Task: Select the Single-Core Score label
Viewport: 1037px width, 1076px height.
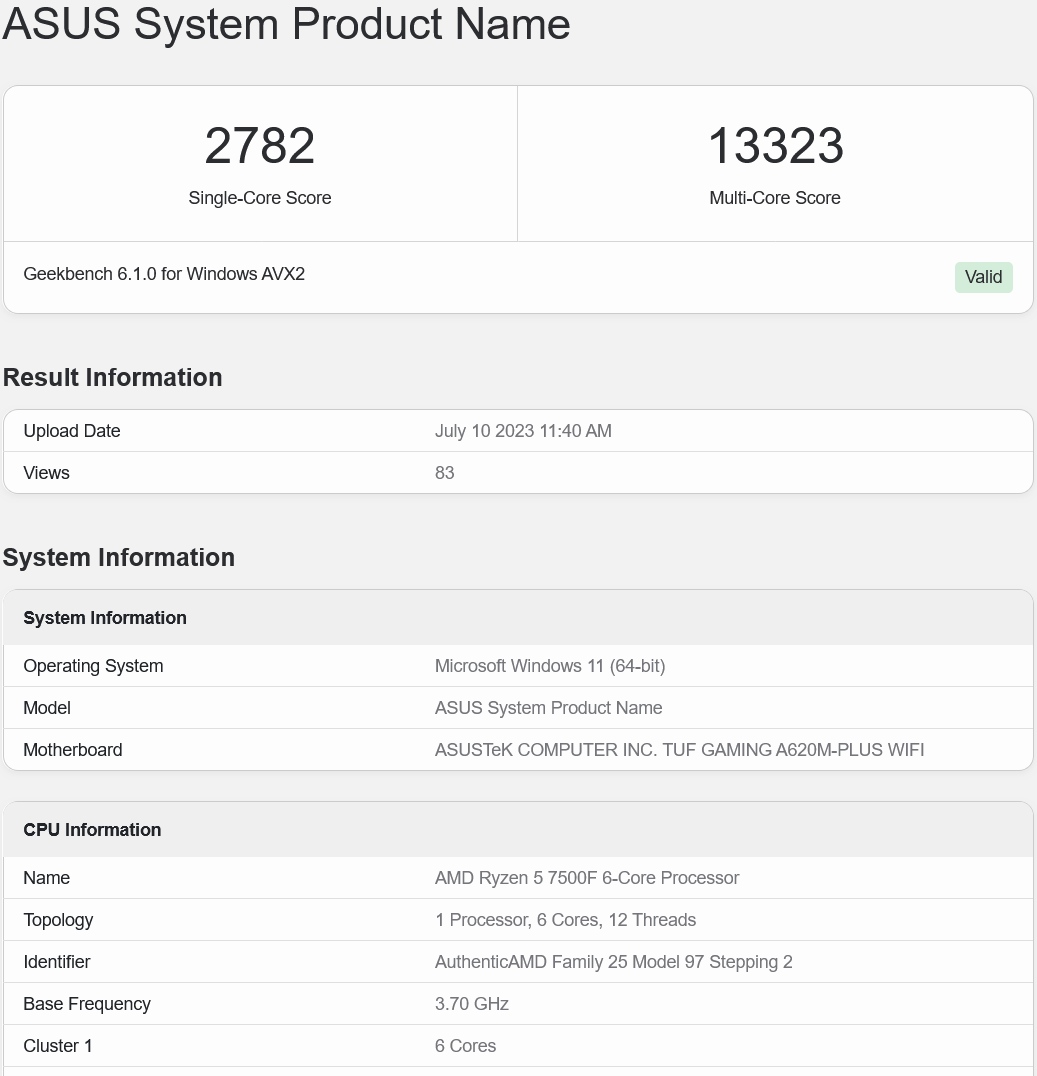Action: 260,198
